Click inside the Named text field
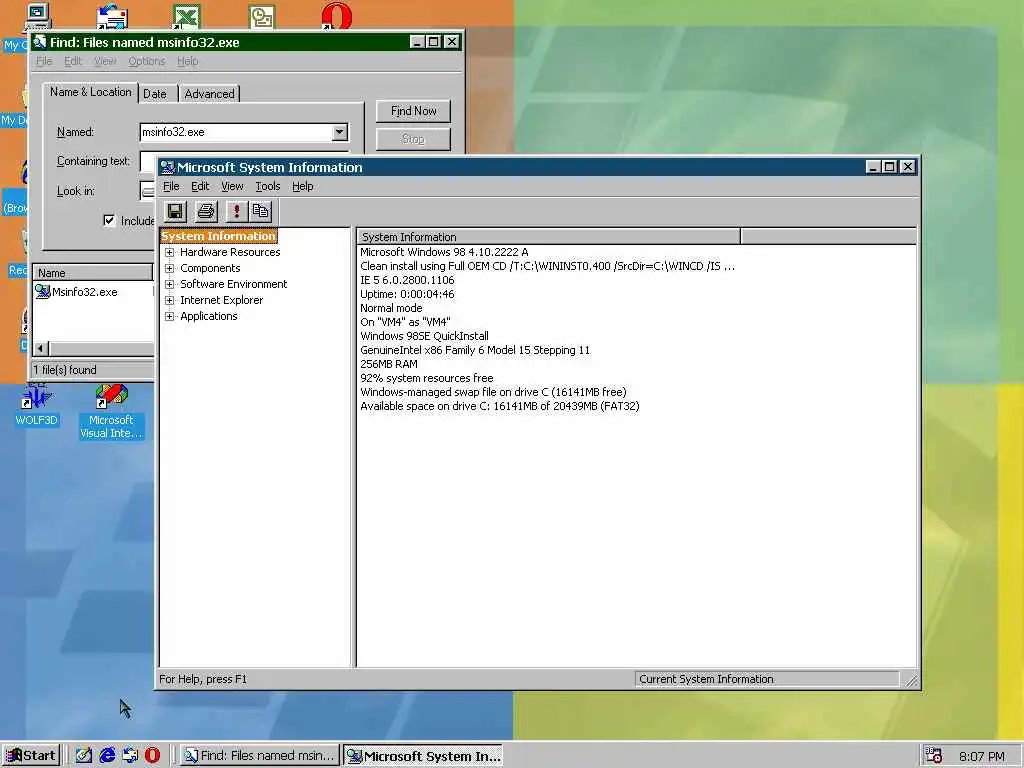 click(236, 132)
